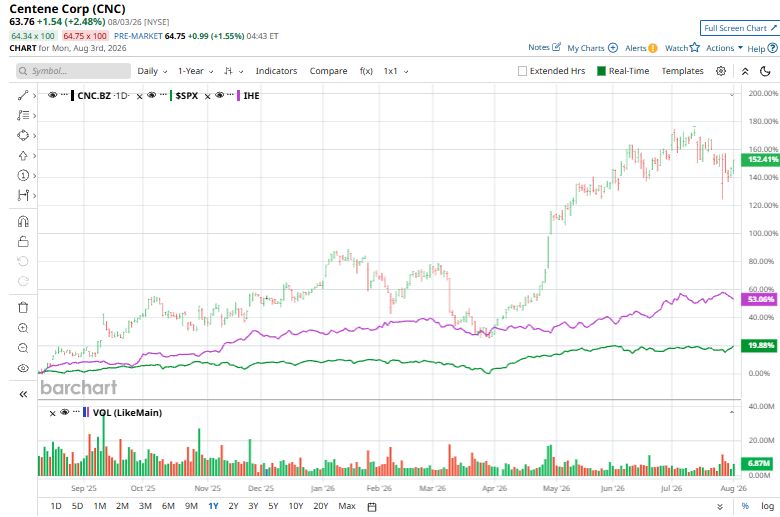The height and width of the screenshot is (517, 780).
Task: Collapse the left drawing toolbar
Action: tap(23, 395)
